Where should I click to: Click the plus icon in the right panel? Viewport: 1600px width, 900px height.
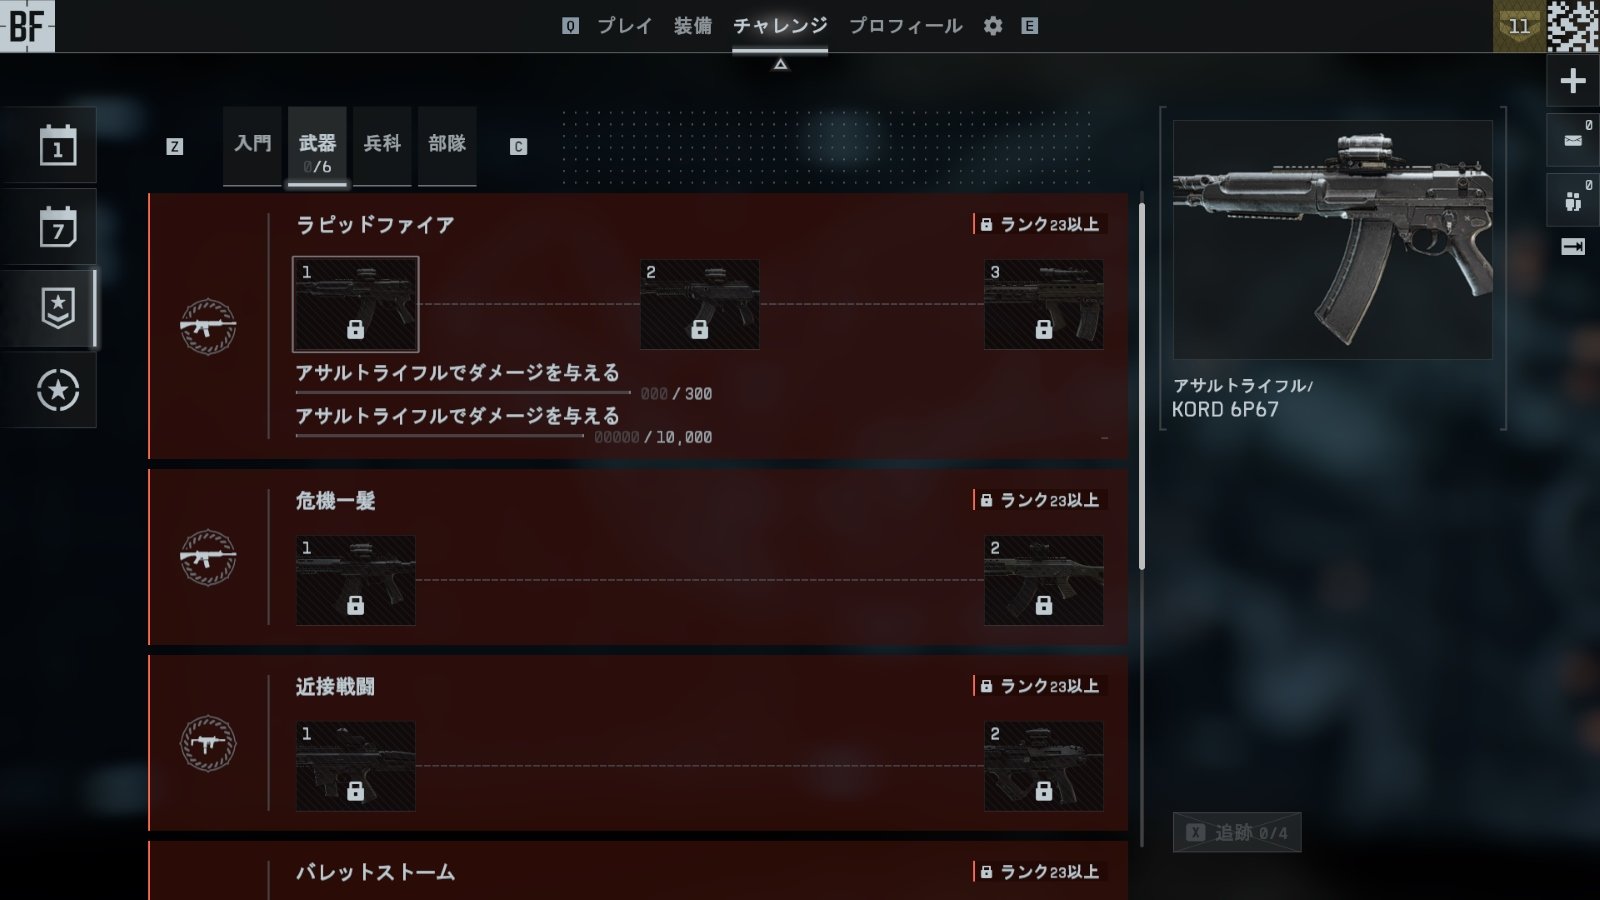pyautogui.click(x=1573, y=81)
